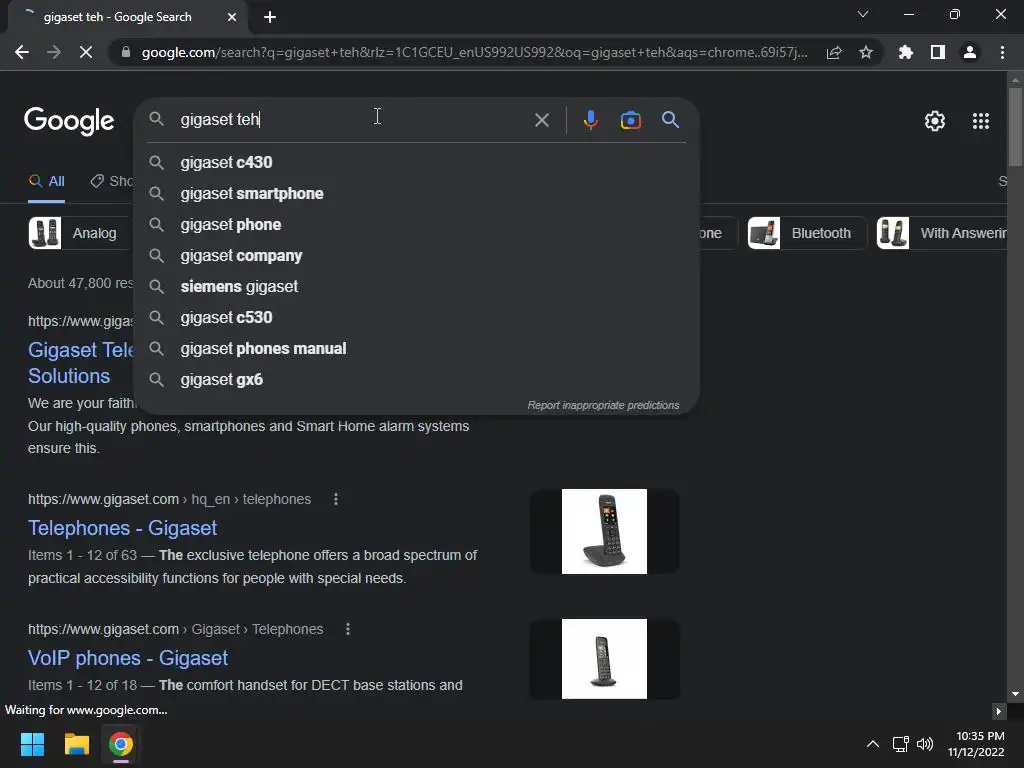Open Telephones - Gigaset result
This screenshot has height=768, width=1024.
coord(122,528)
